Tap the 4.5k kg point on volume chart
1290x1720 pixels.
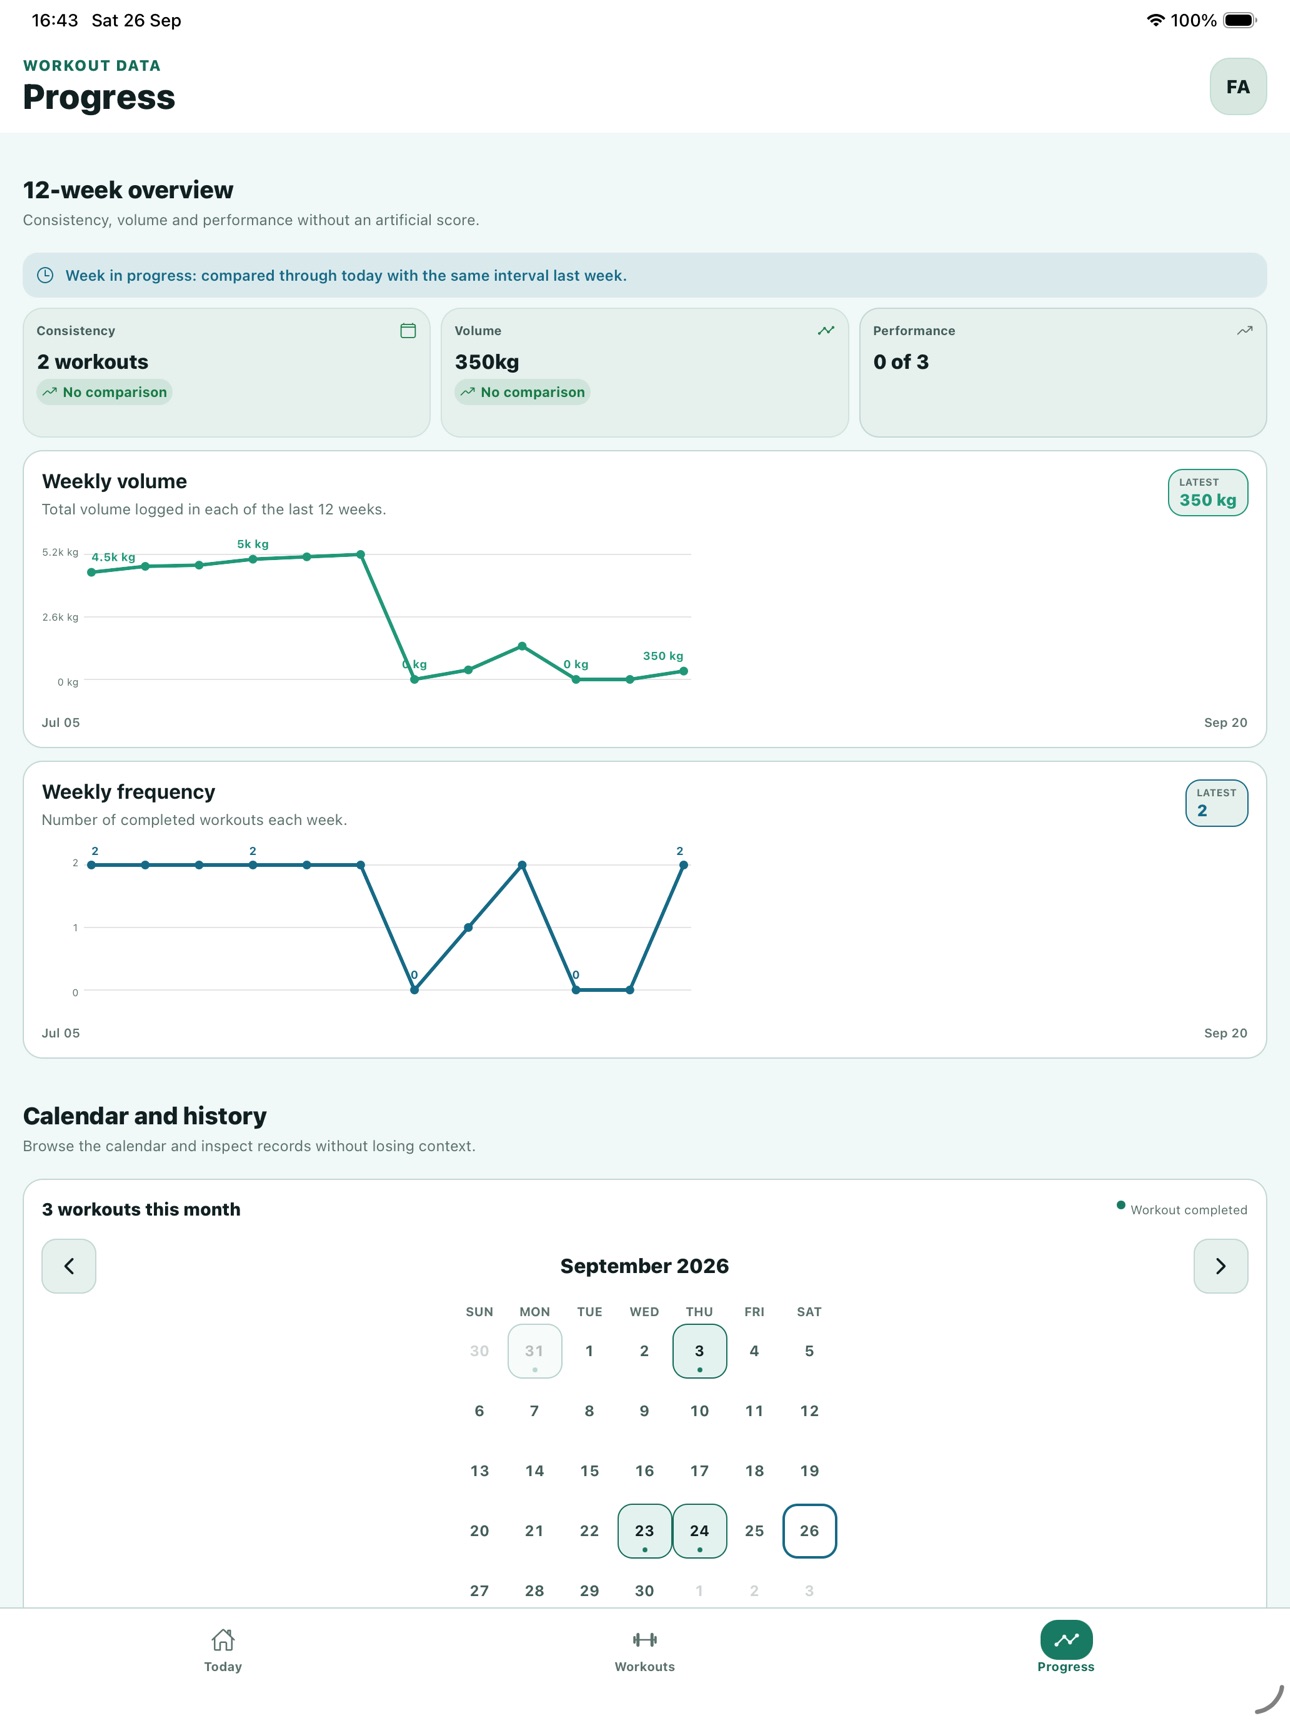[92, 572]
